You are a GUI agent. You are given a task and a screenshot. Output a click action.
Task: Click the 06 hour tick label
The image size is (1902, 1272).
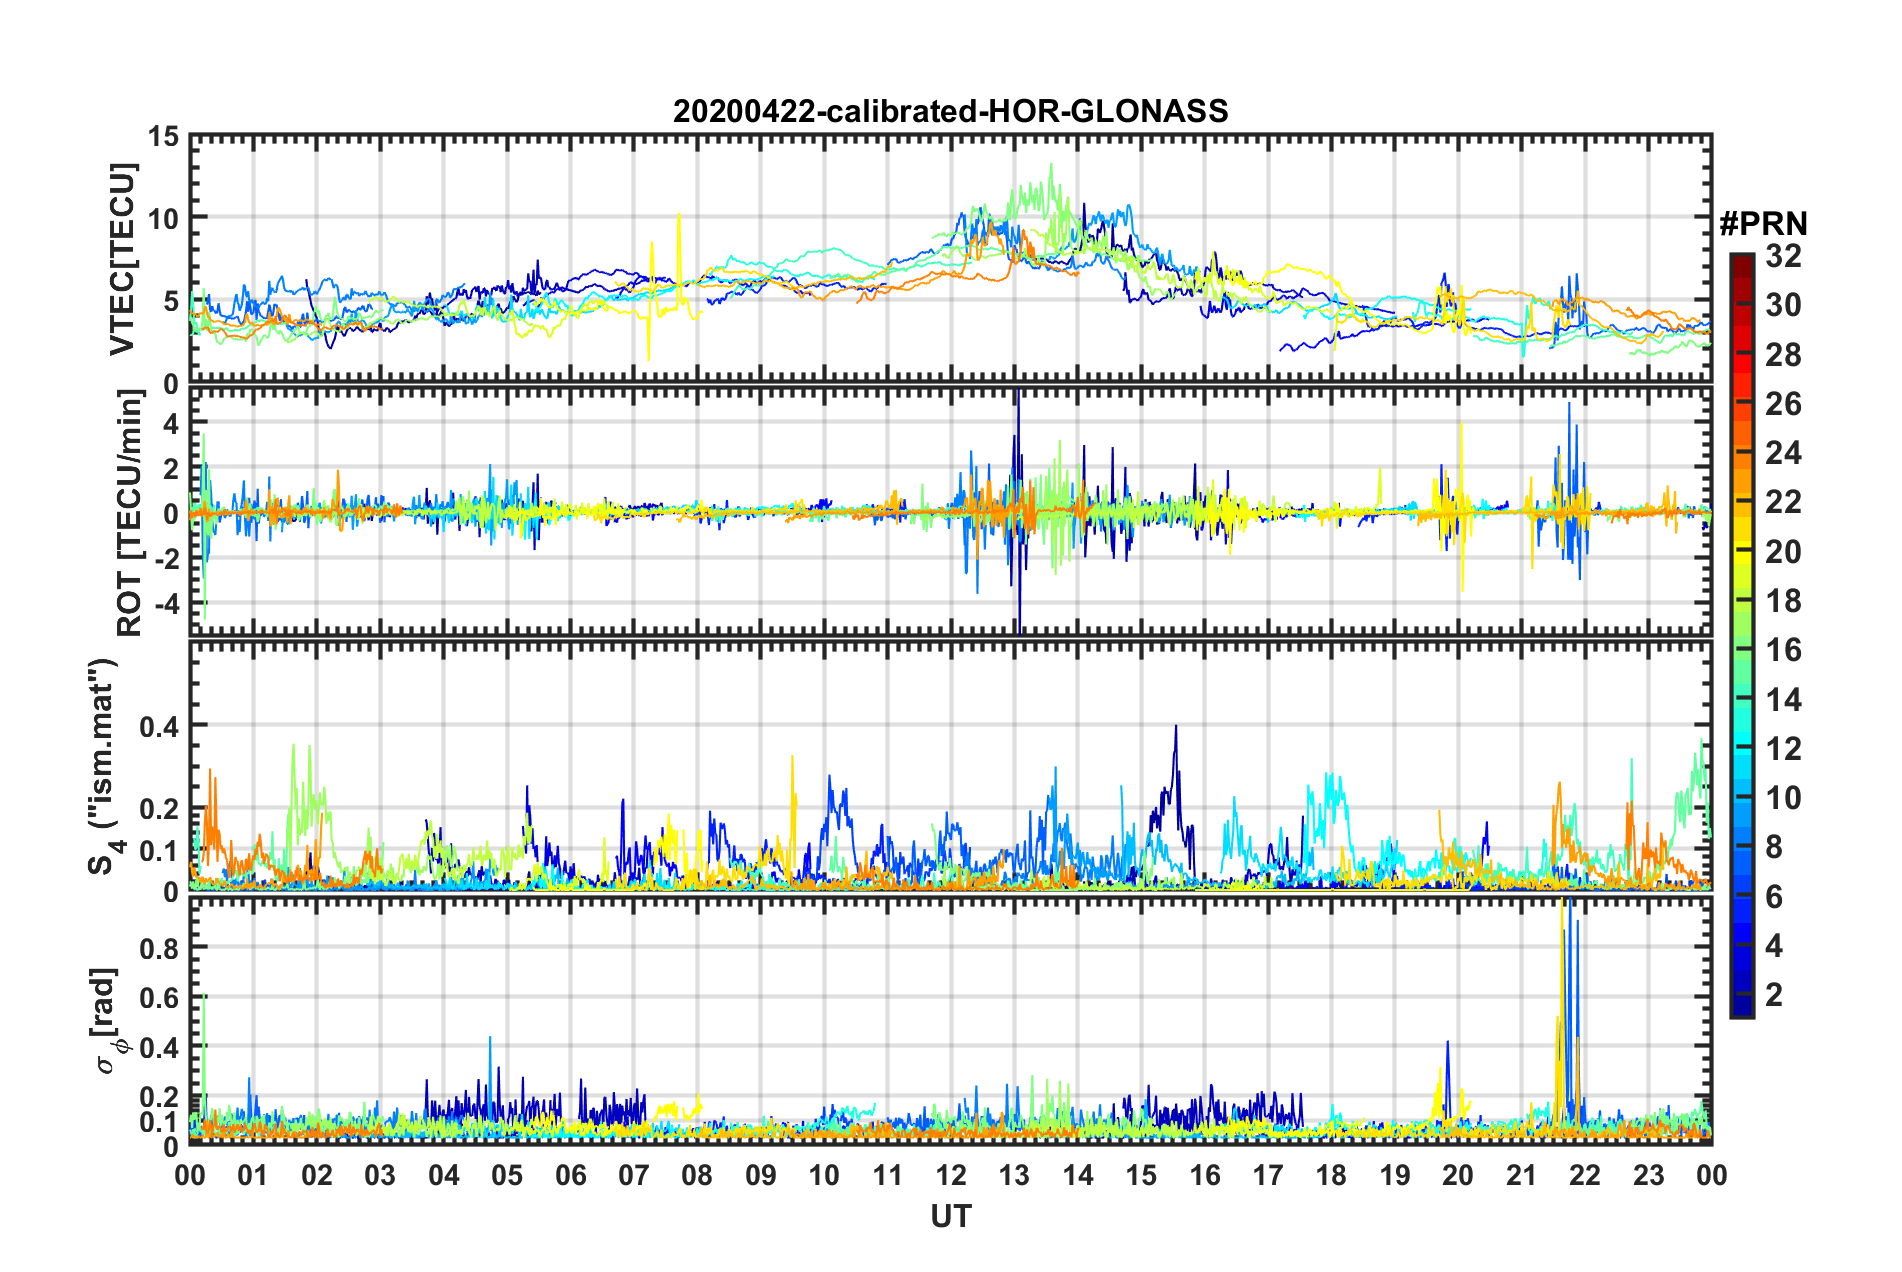tap(570, 1174)
